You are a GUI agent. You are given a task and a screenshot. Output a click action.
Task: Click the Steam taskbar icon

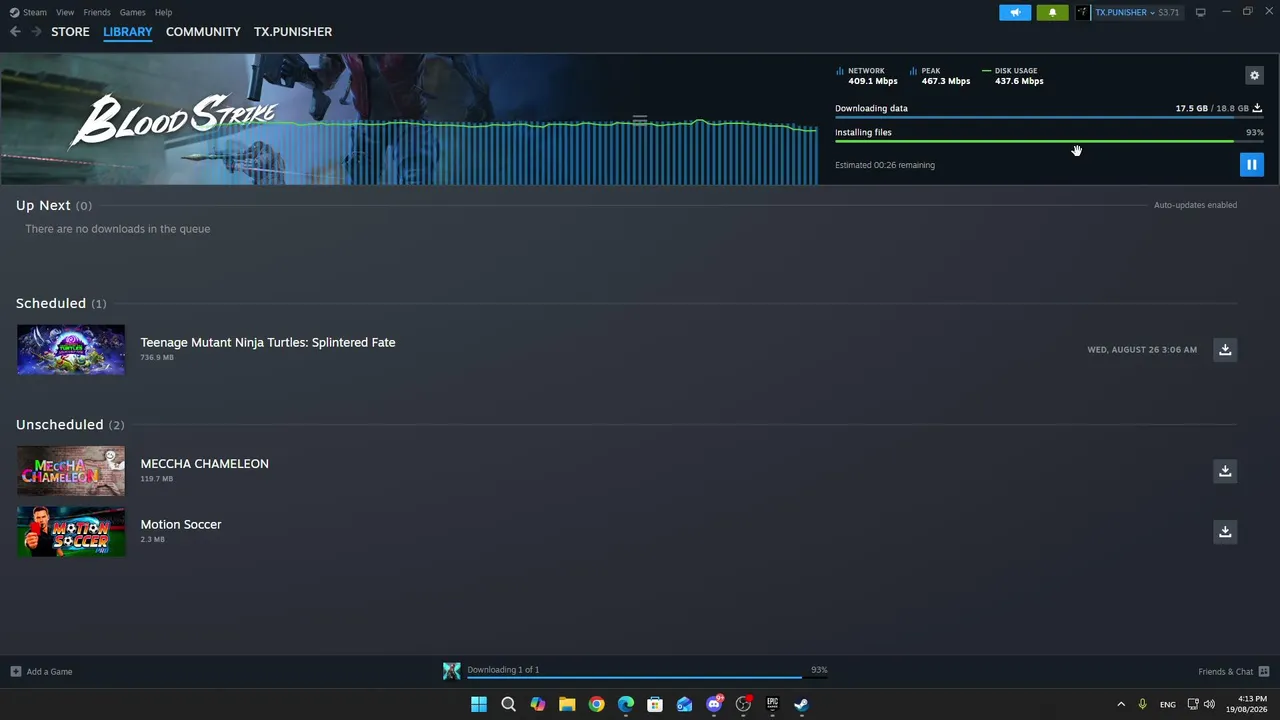[x=801, y=704]
